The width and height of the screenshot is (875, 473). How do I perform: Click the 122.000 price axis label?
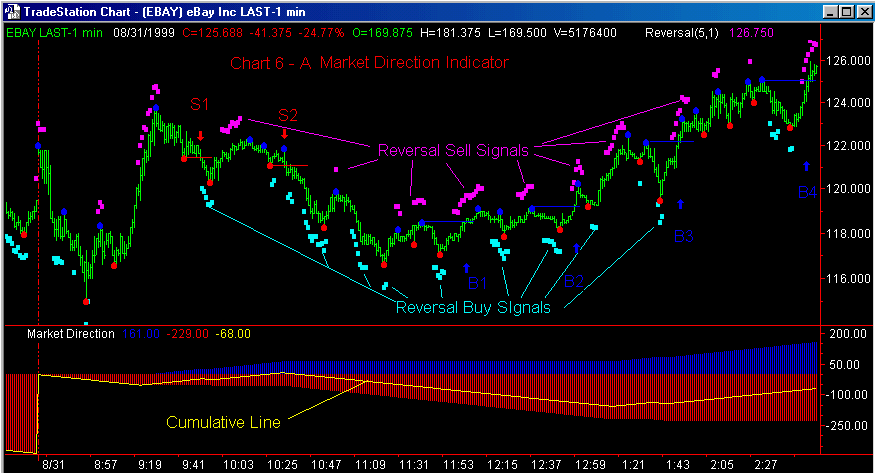pyautogui.click(x=848, y=146)
